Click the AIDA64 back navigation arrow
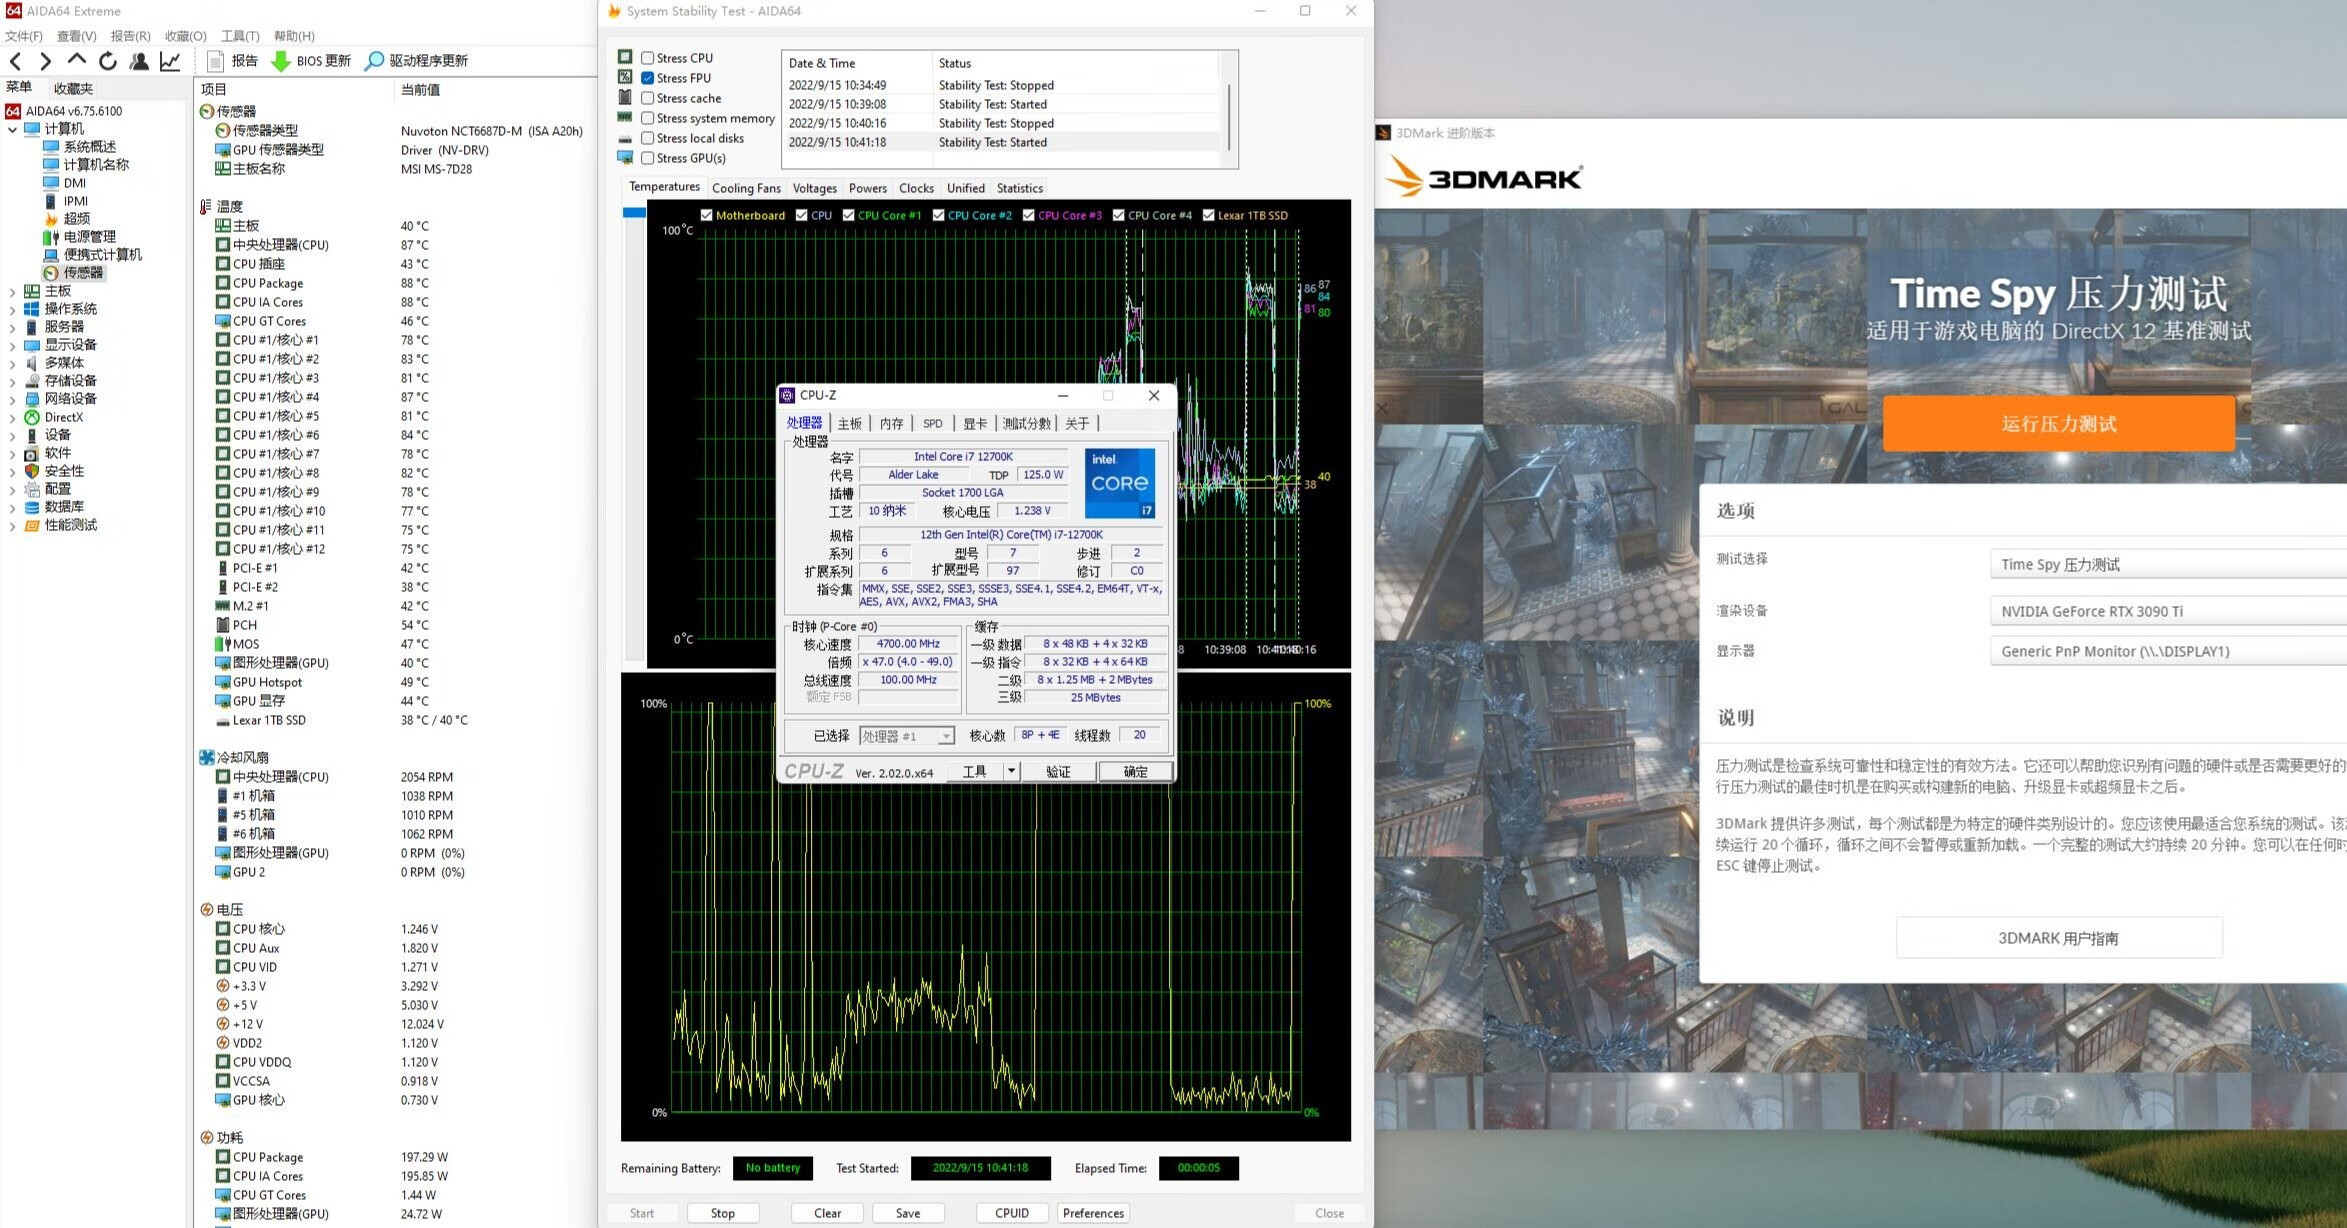The height and width of the screenshot is (1228, 2347). (x=16, y=61)
